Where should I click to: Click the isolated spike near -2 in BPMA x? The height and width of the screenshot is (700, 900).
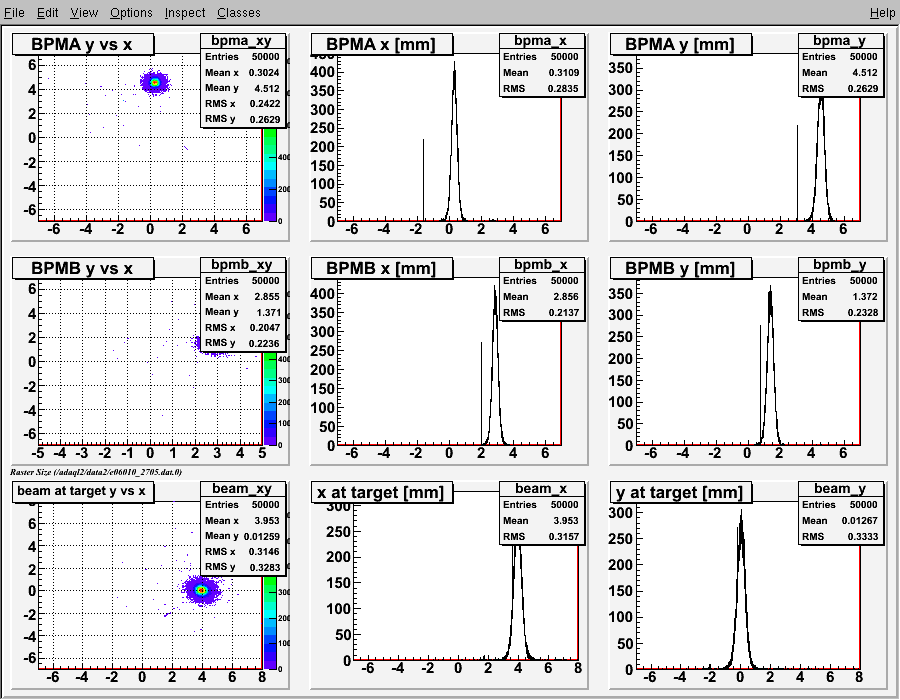(x=424, y=180)
